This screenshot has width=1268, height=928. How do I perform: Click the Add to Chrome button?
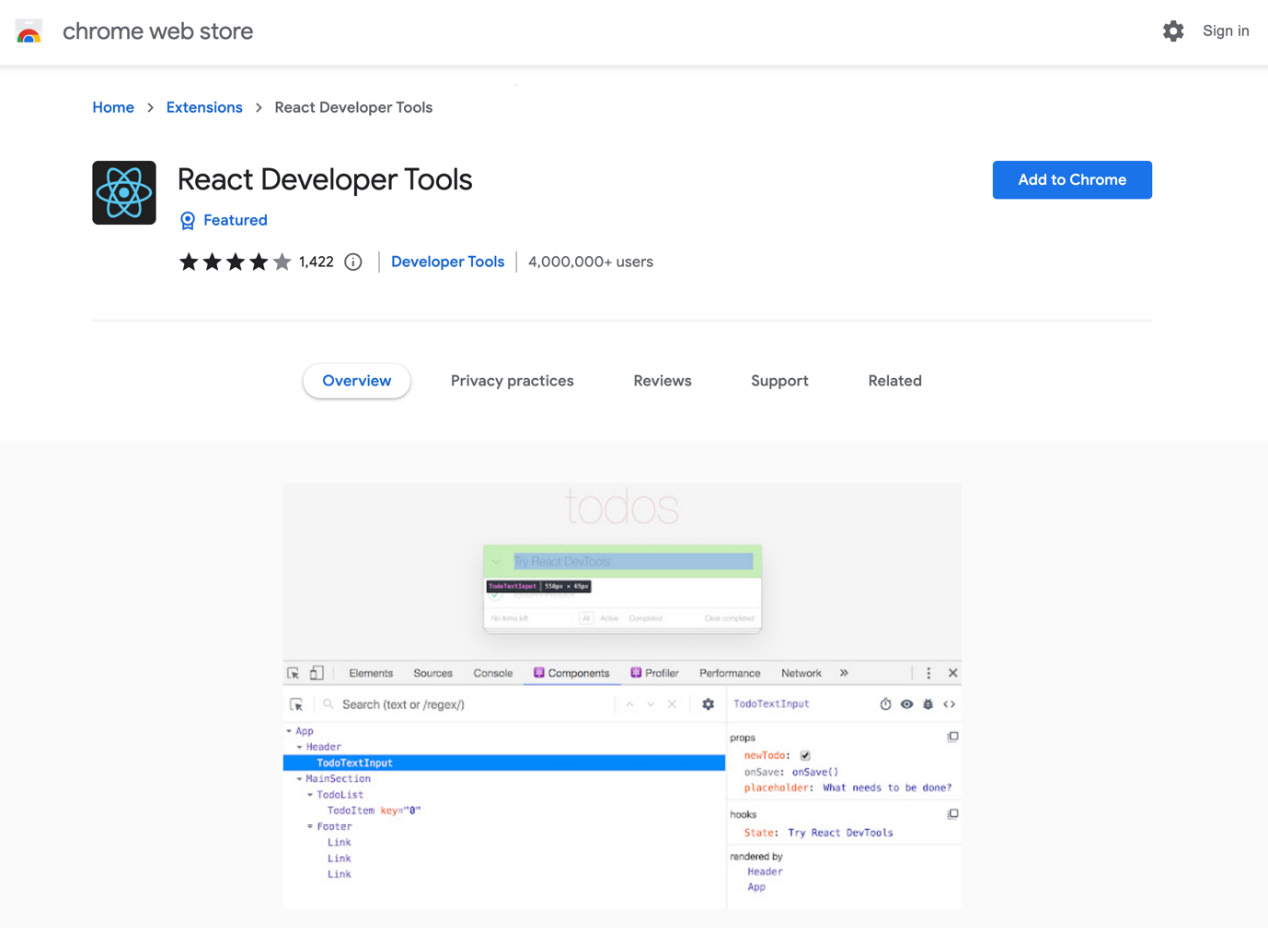(x=1071, y=180)
